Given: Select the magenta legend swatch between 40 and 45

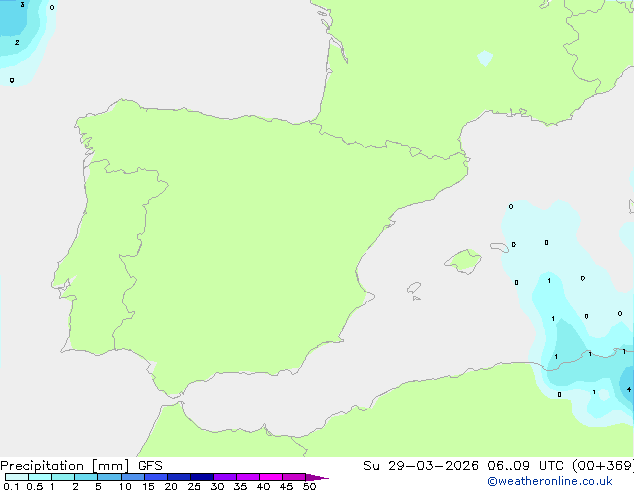Looking at the screenshot, I should [x=271, y=477].
